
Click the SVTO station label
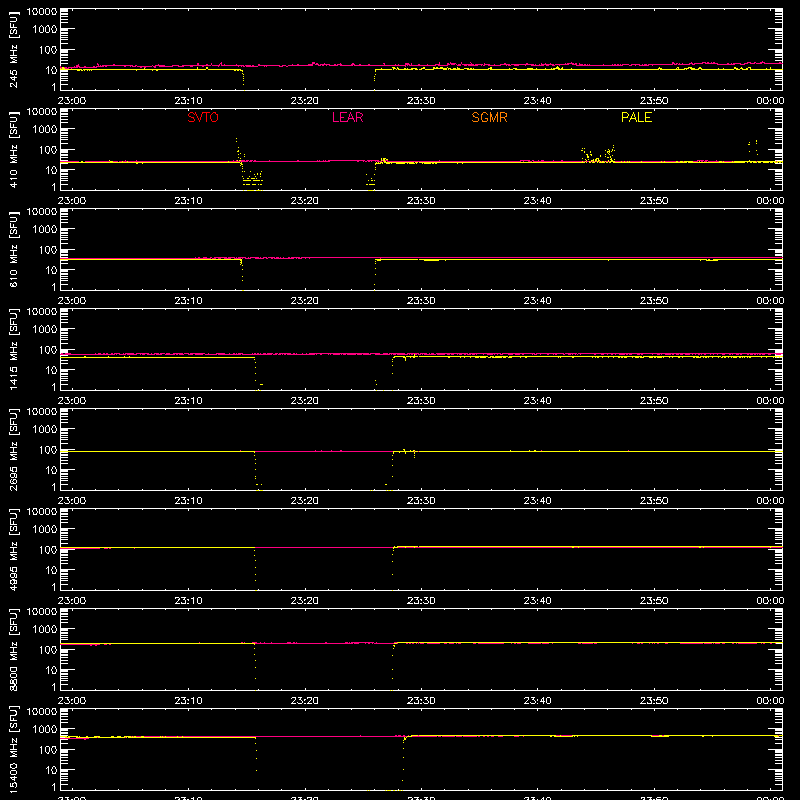click(x=203, y=117)
